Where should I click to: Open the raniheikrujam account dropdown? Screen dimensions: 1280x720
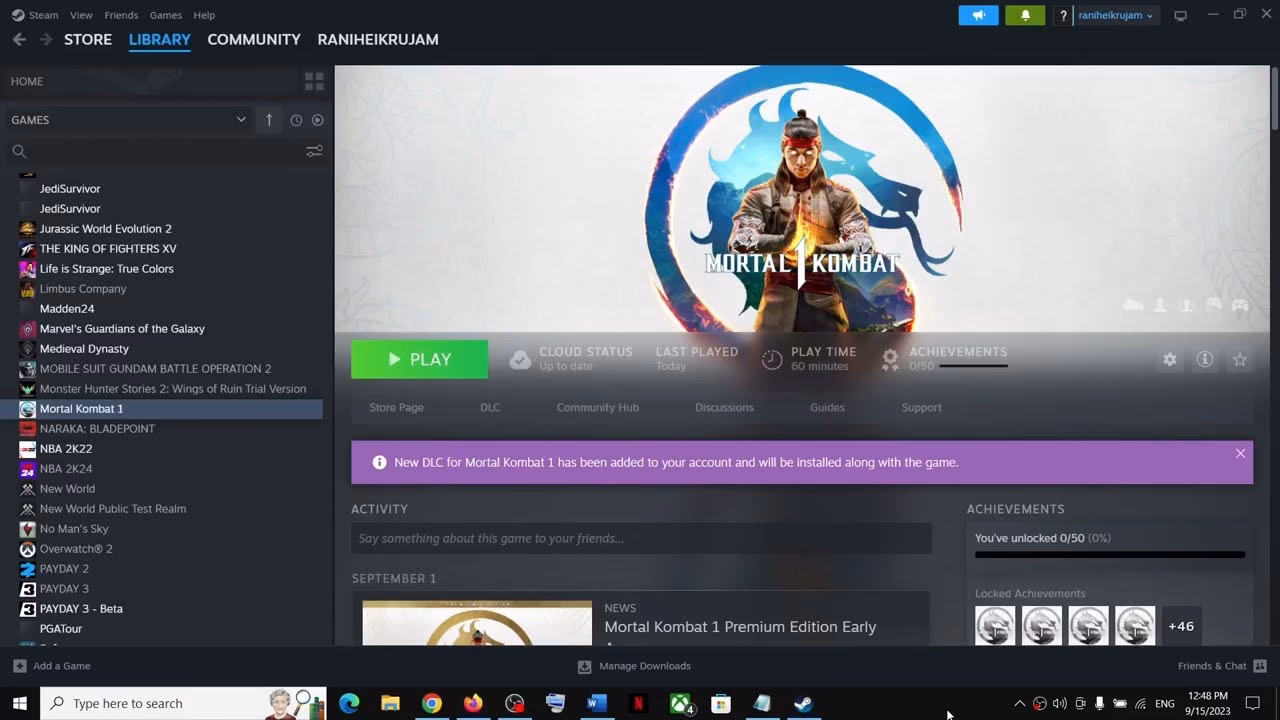[x=1115, y=15]
